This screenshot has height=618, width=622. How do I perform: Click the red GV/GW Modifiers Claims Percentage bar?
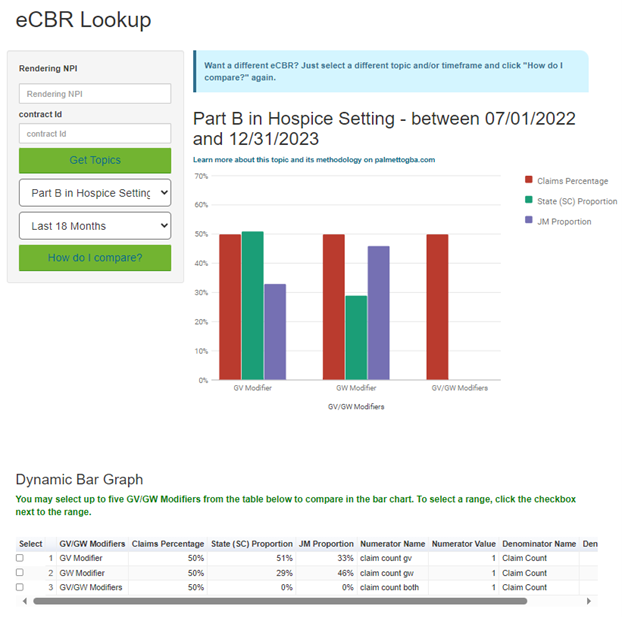coord(438,307)
